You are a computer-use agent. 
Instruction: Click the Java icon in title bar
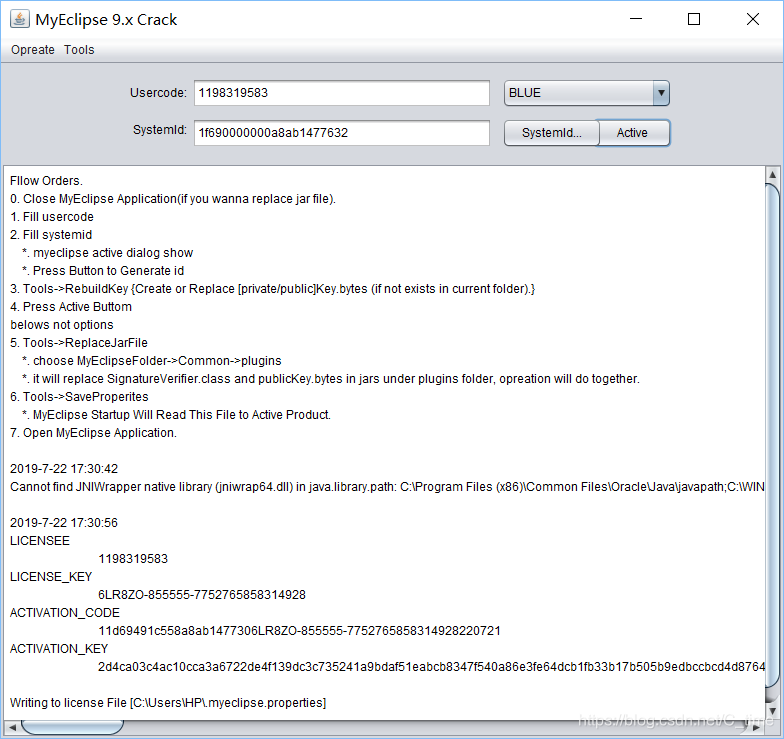click(20, 19)
